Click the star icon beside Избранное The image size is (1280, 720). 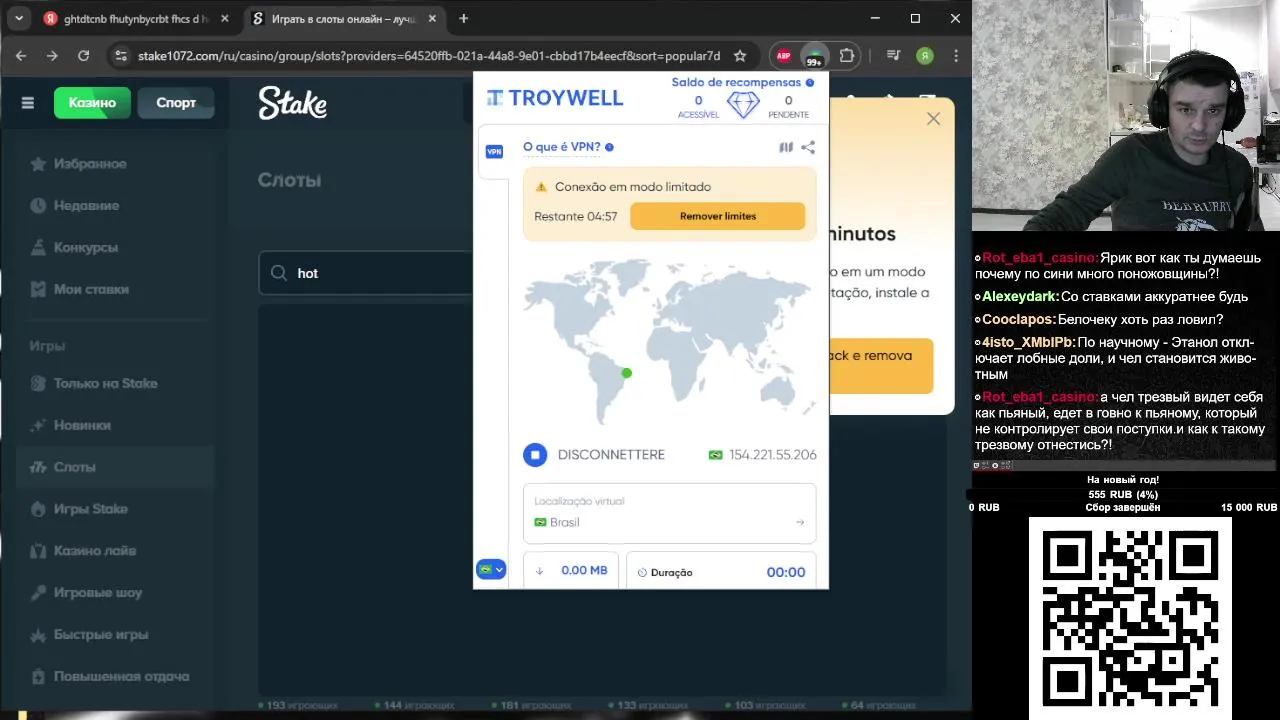(x=38, y=164)
